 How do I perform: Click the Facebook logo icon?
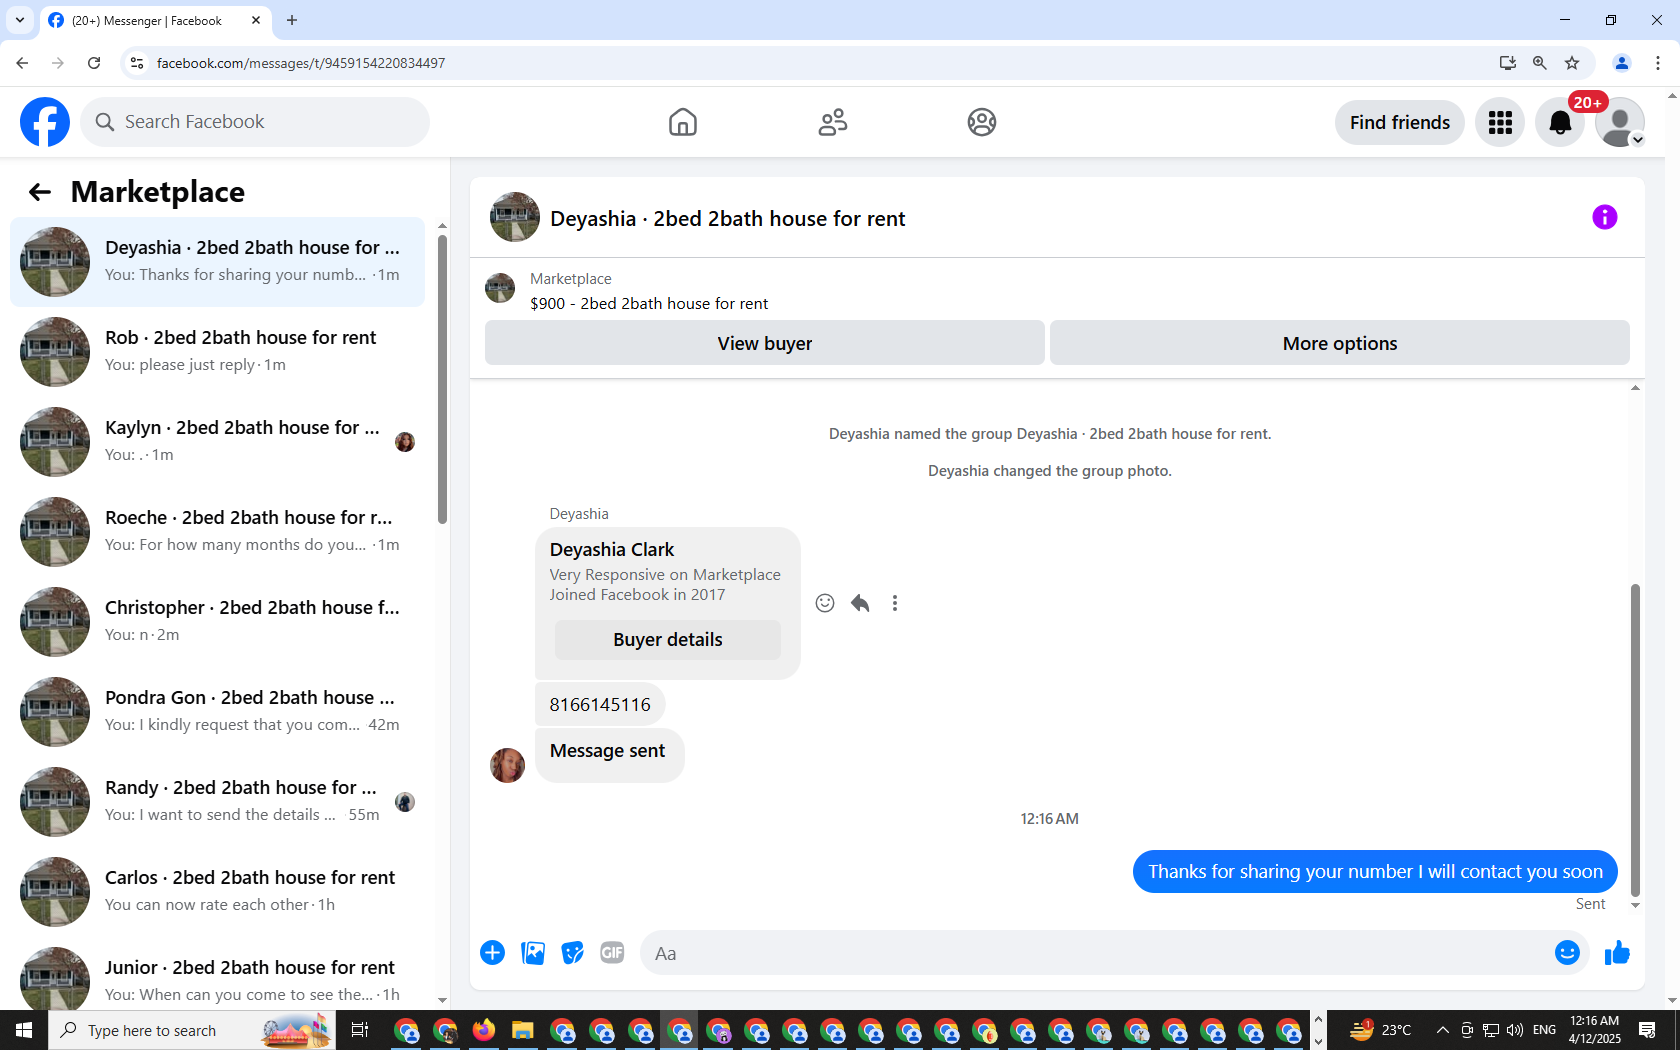[x=45, y=122]
